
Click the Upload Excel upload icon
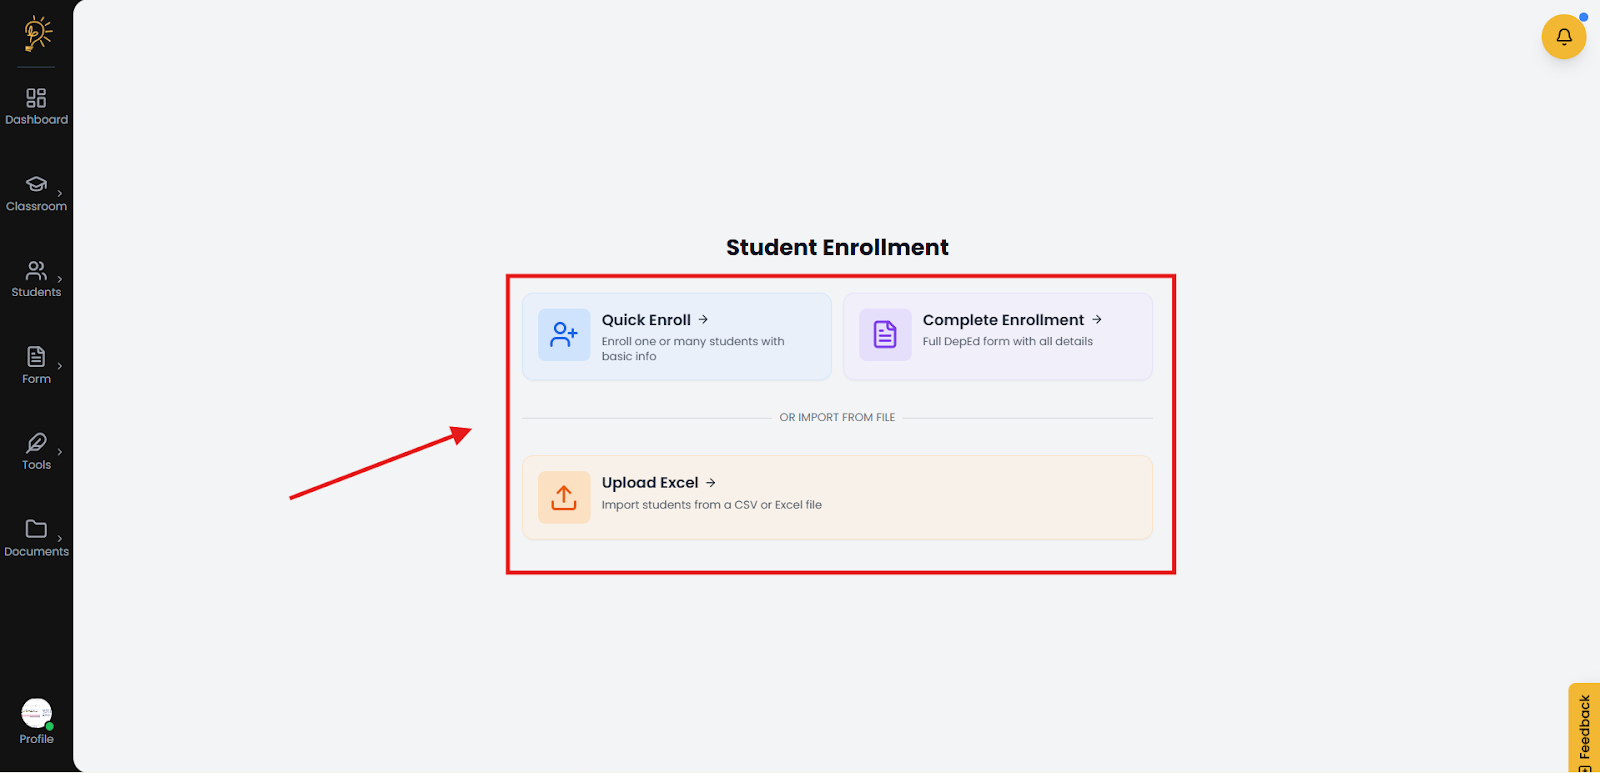[x=564, y=498]
